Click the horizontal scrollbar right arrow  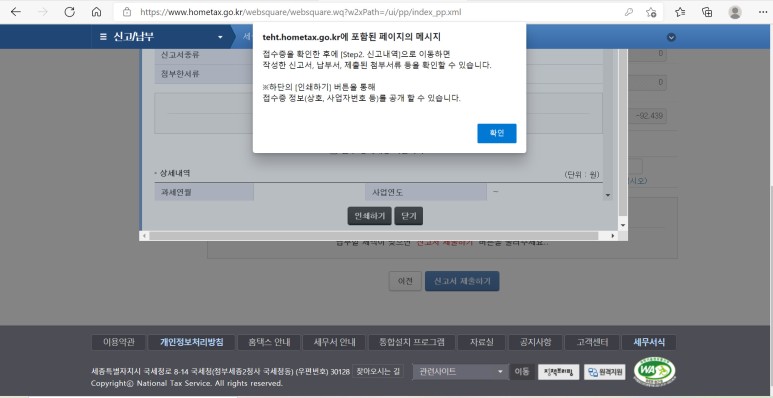click(613, 236)
